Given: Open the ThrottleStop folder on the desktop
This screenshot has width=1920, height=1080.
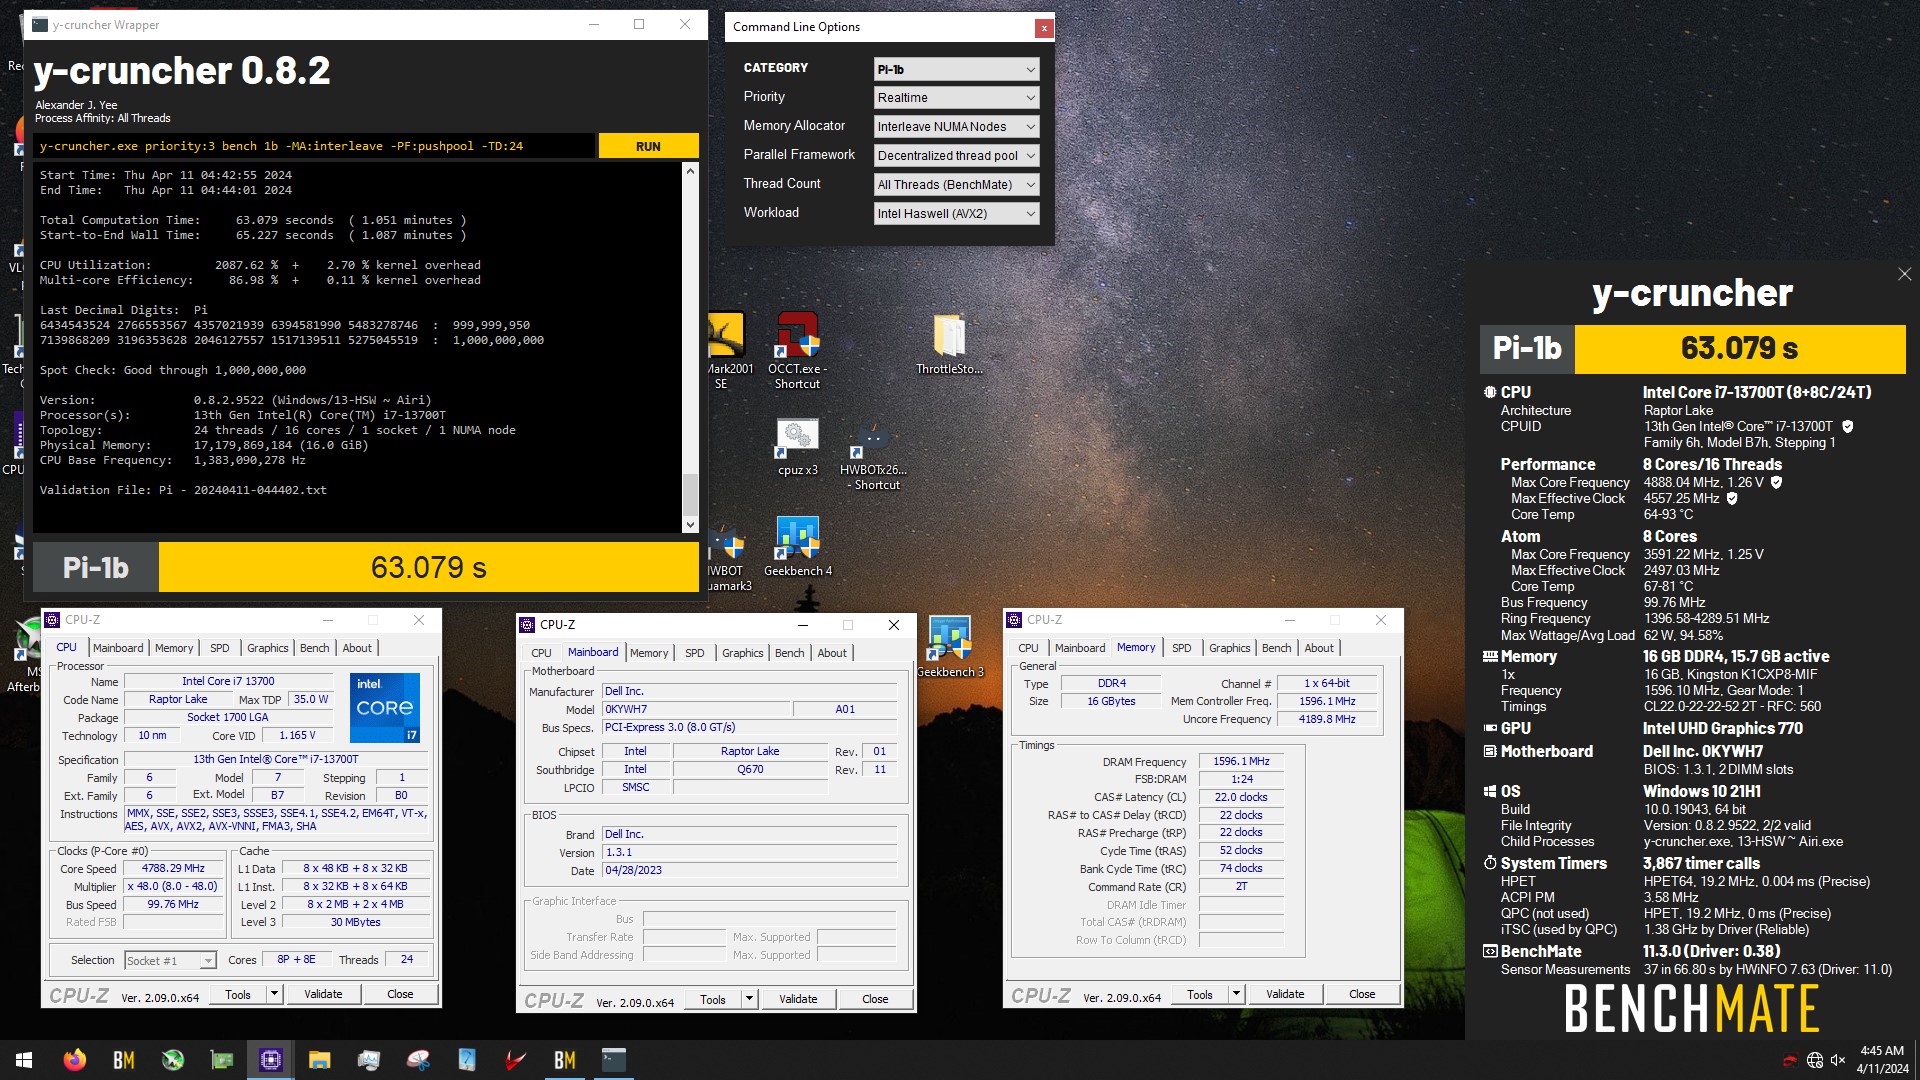Looking at the screenshot, I should 949,344.
